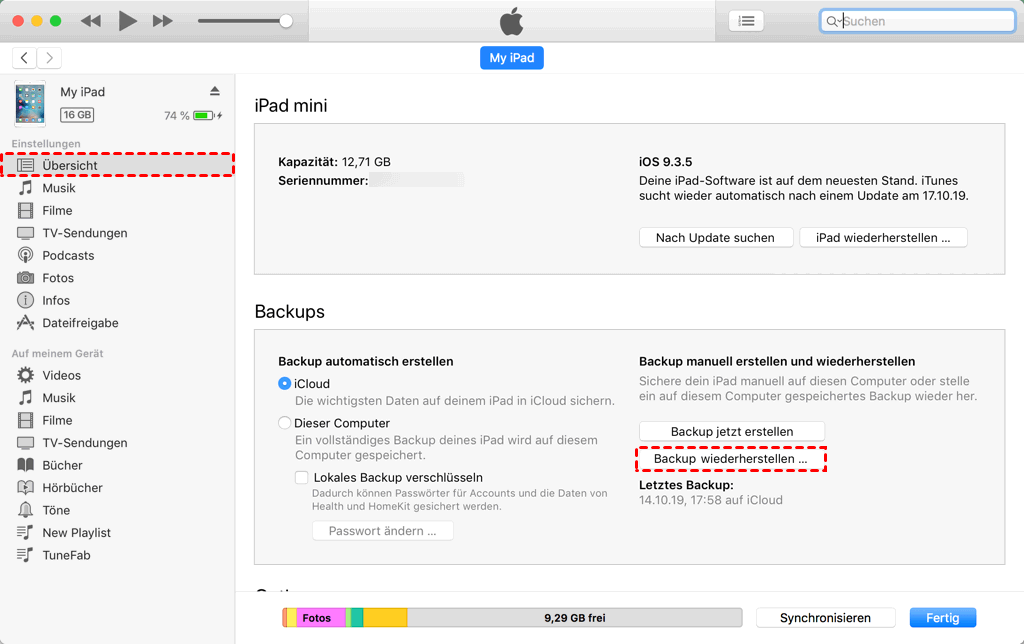Enable Lokales Backup verschlüsseln checkbox
This screenshot has width=1024, height=644.
pos(301,478)
